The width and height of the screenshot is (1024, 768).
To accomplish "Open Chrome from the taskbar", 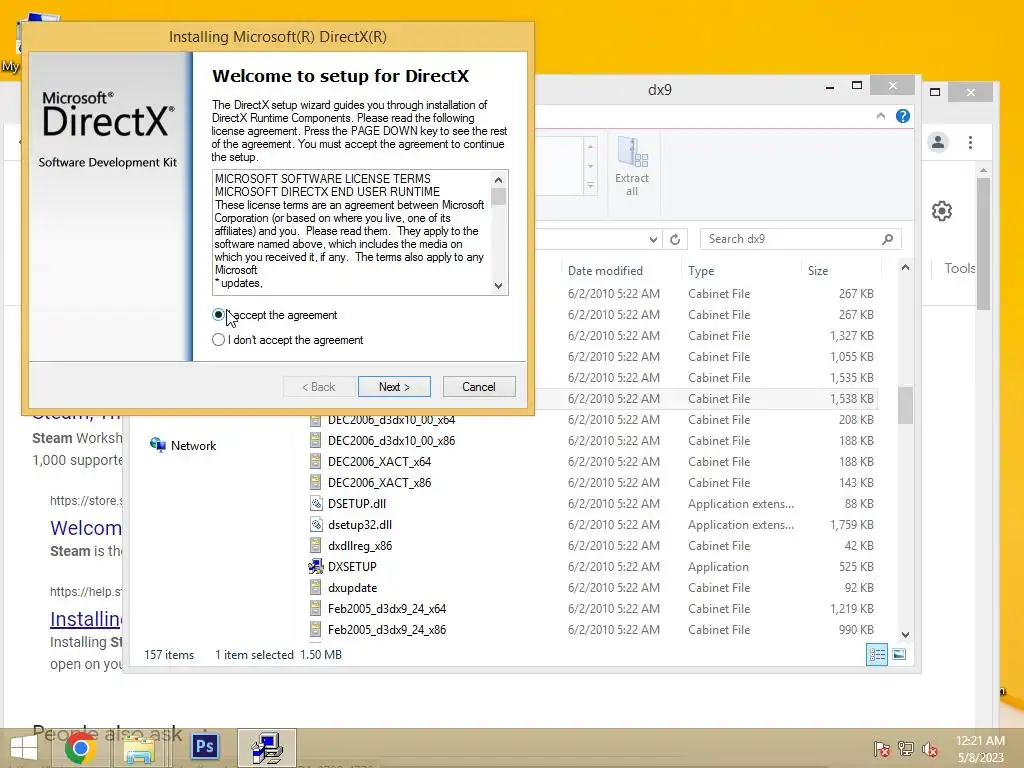I will pyautogui.click(x=80, y=748).
